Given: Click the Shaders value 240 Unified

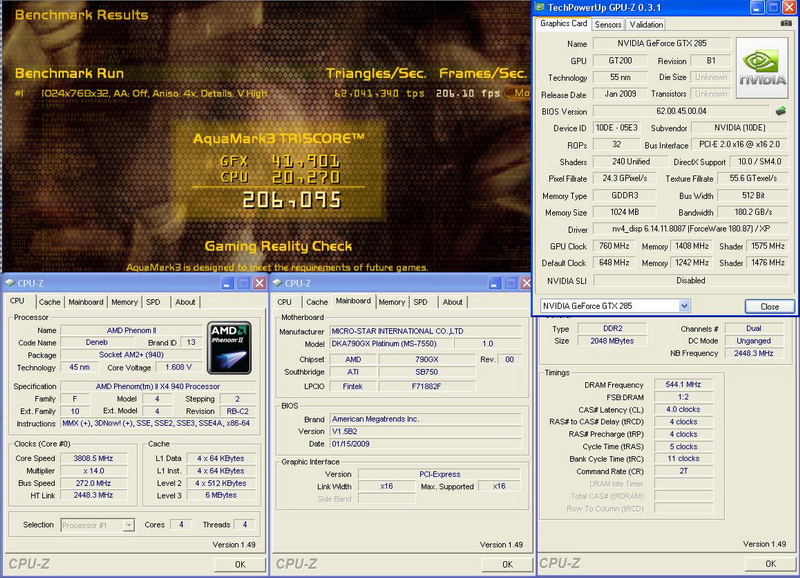Looking at the screenshot, I should [631, 161].
